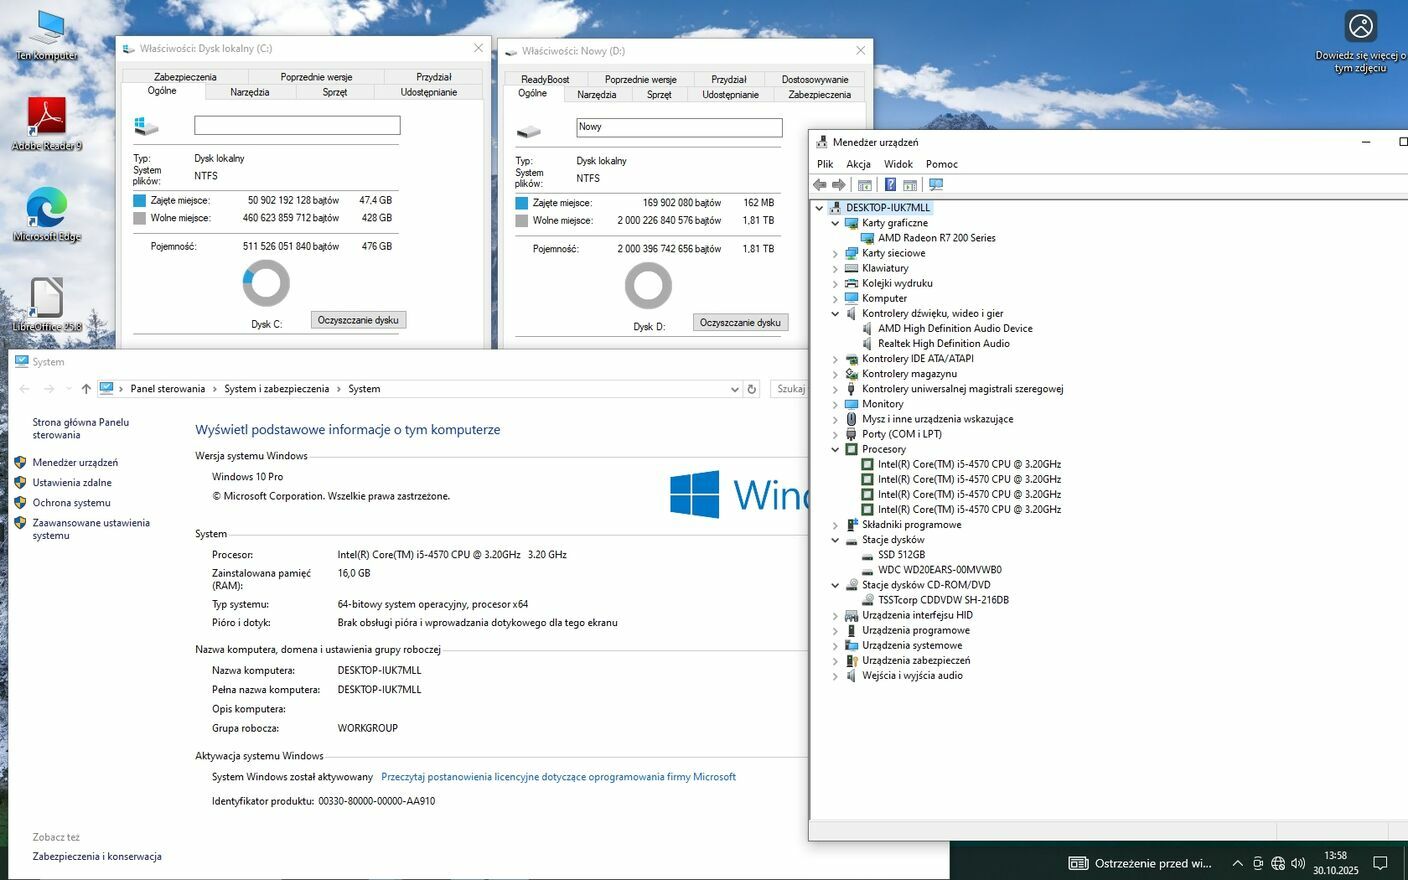
Task: Expand the Karty sieciowe category
Action: tap(835, 254)
